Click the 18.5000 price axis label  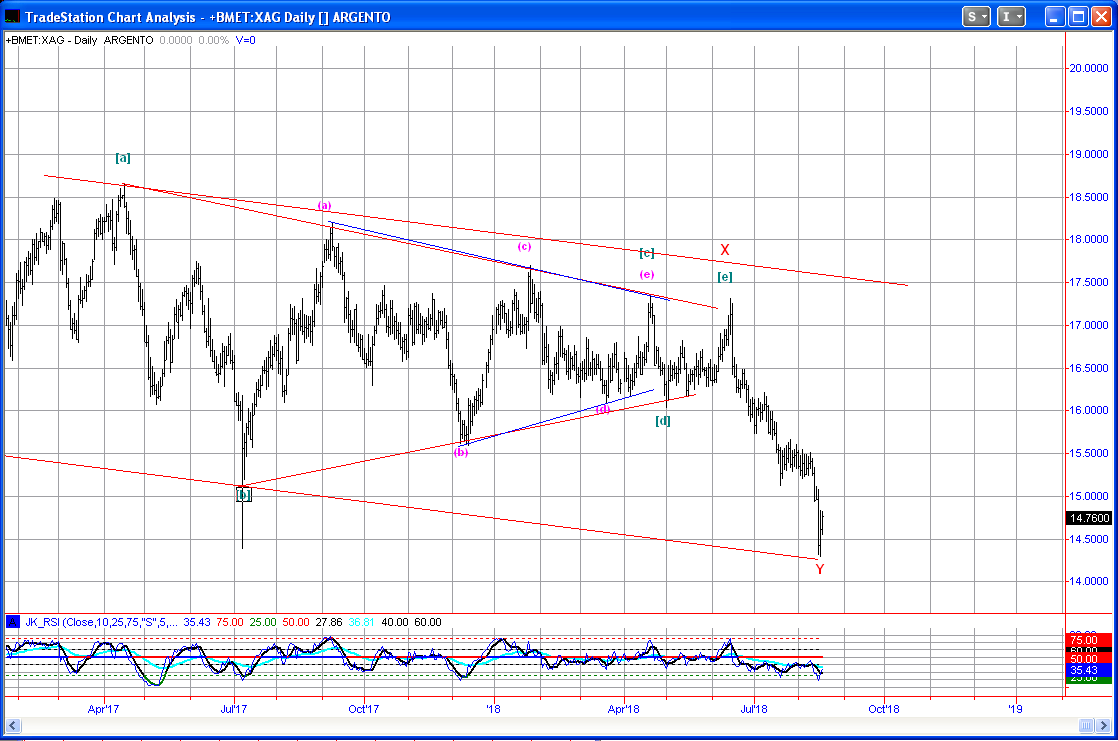coord(1088,197)
